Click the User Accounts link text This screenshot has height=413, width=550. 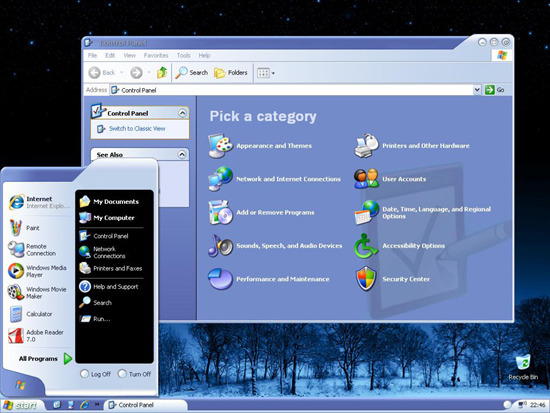(x=404, y=179)
